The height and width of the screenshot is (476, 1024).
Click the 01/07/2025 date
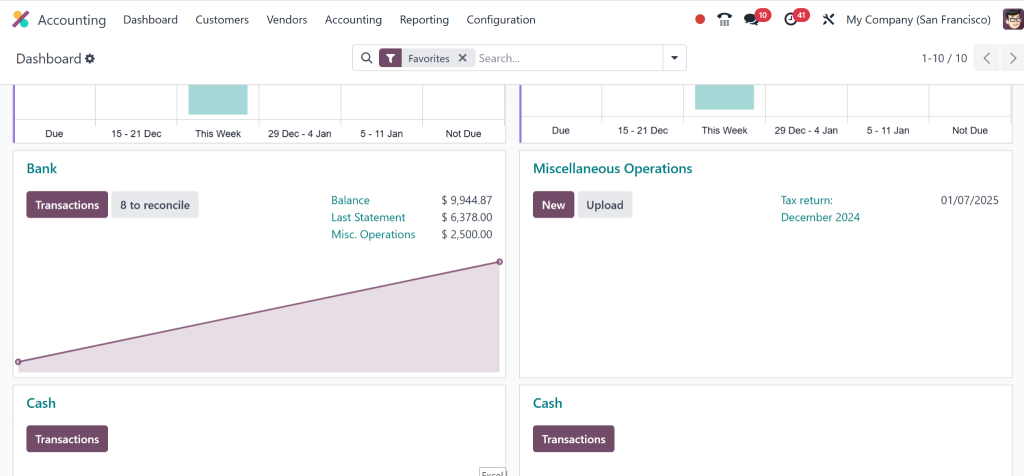[x=970, y=200]
